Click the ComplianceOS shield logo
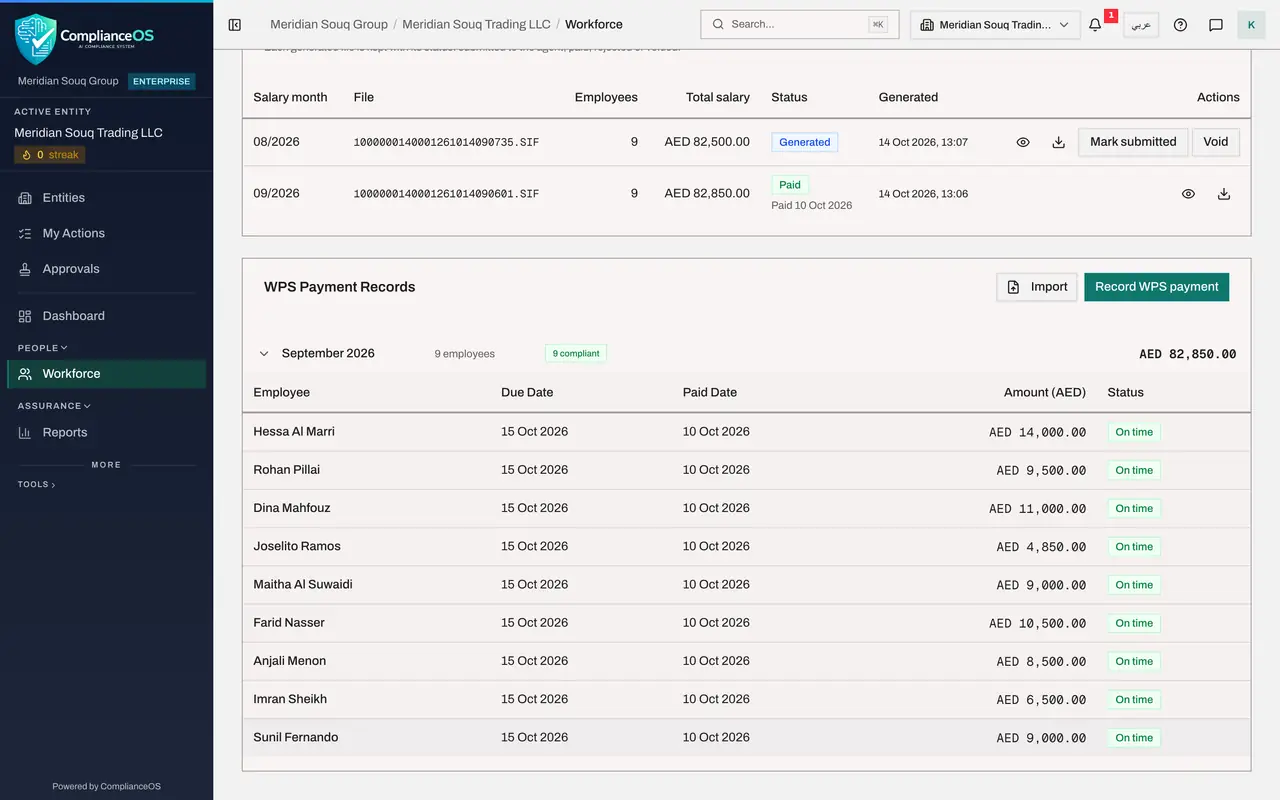This screenshot has width=1280, height=800. tap(35, 38)
